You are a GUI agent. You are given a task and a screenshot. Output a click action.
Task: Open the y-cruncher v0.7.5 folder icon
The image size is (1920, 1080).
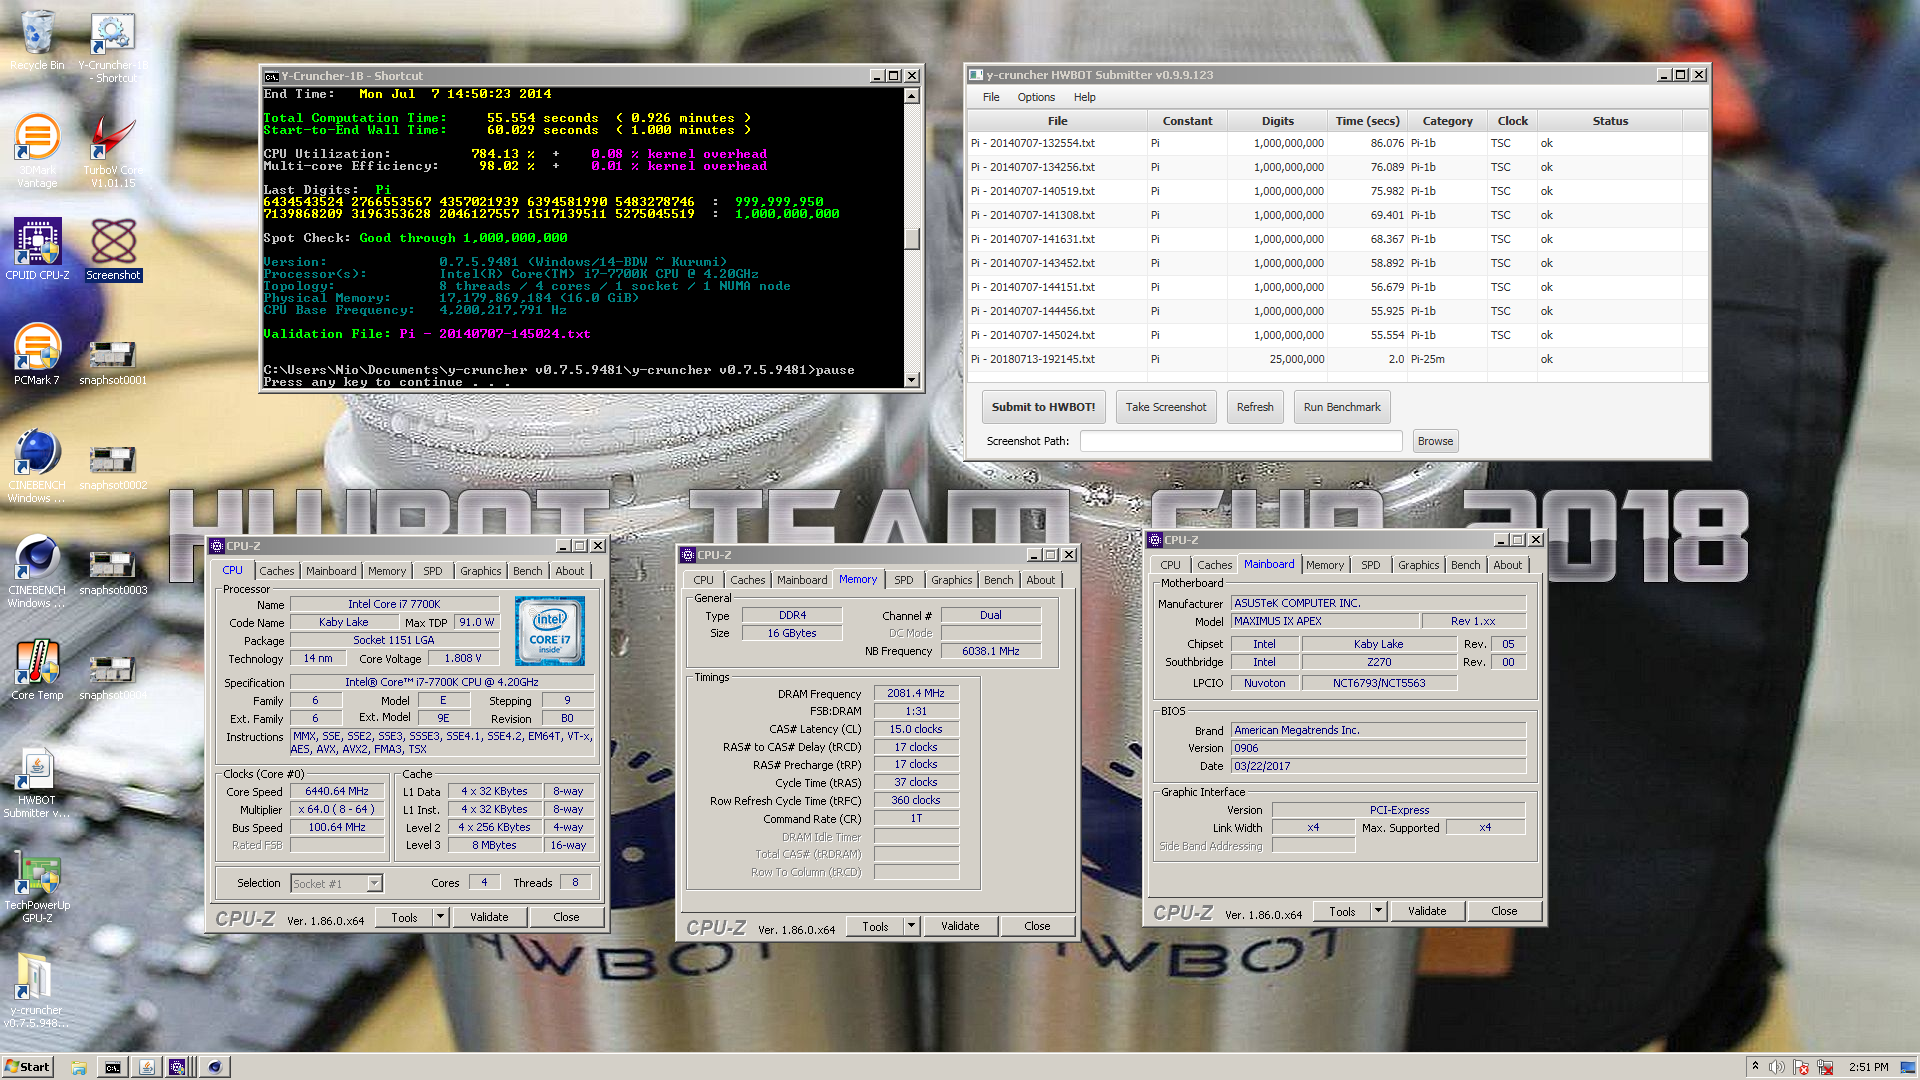(x=37, y=990)
